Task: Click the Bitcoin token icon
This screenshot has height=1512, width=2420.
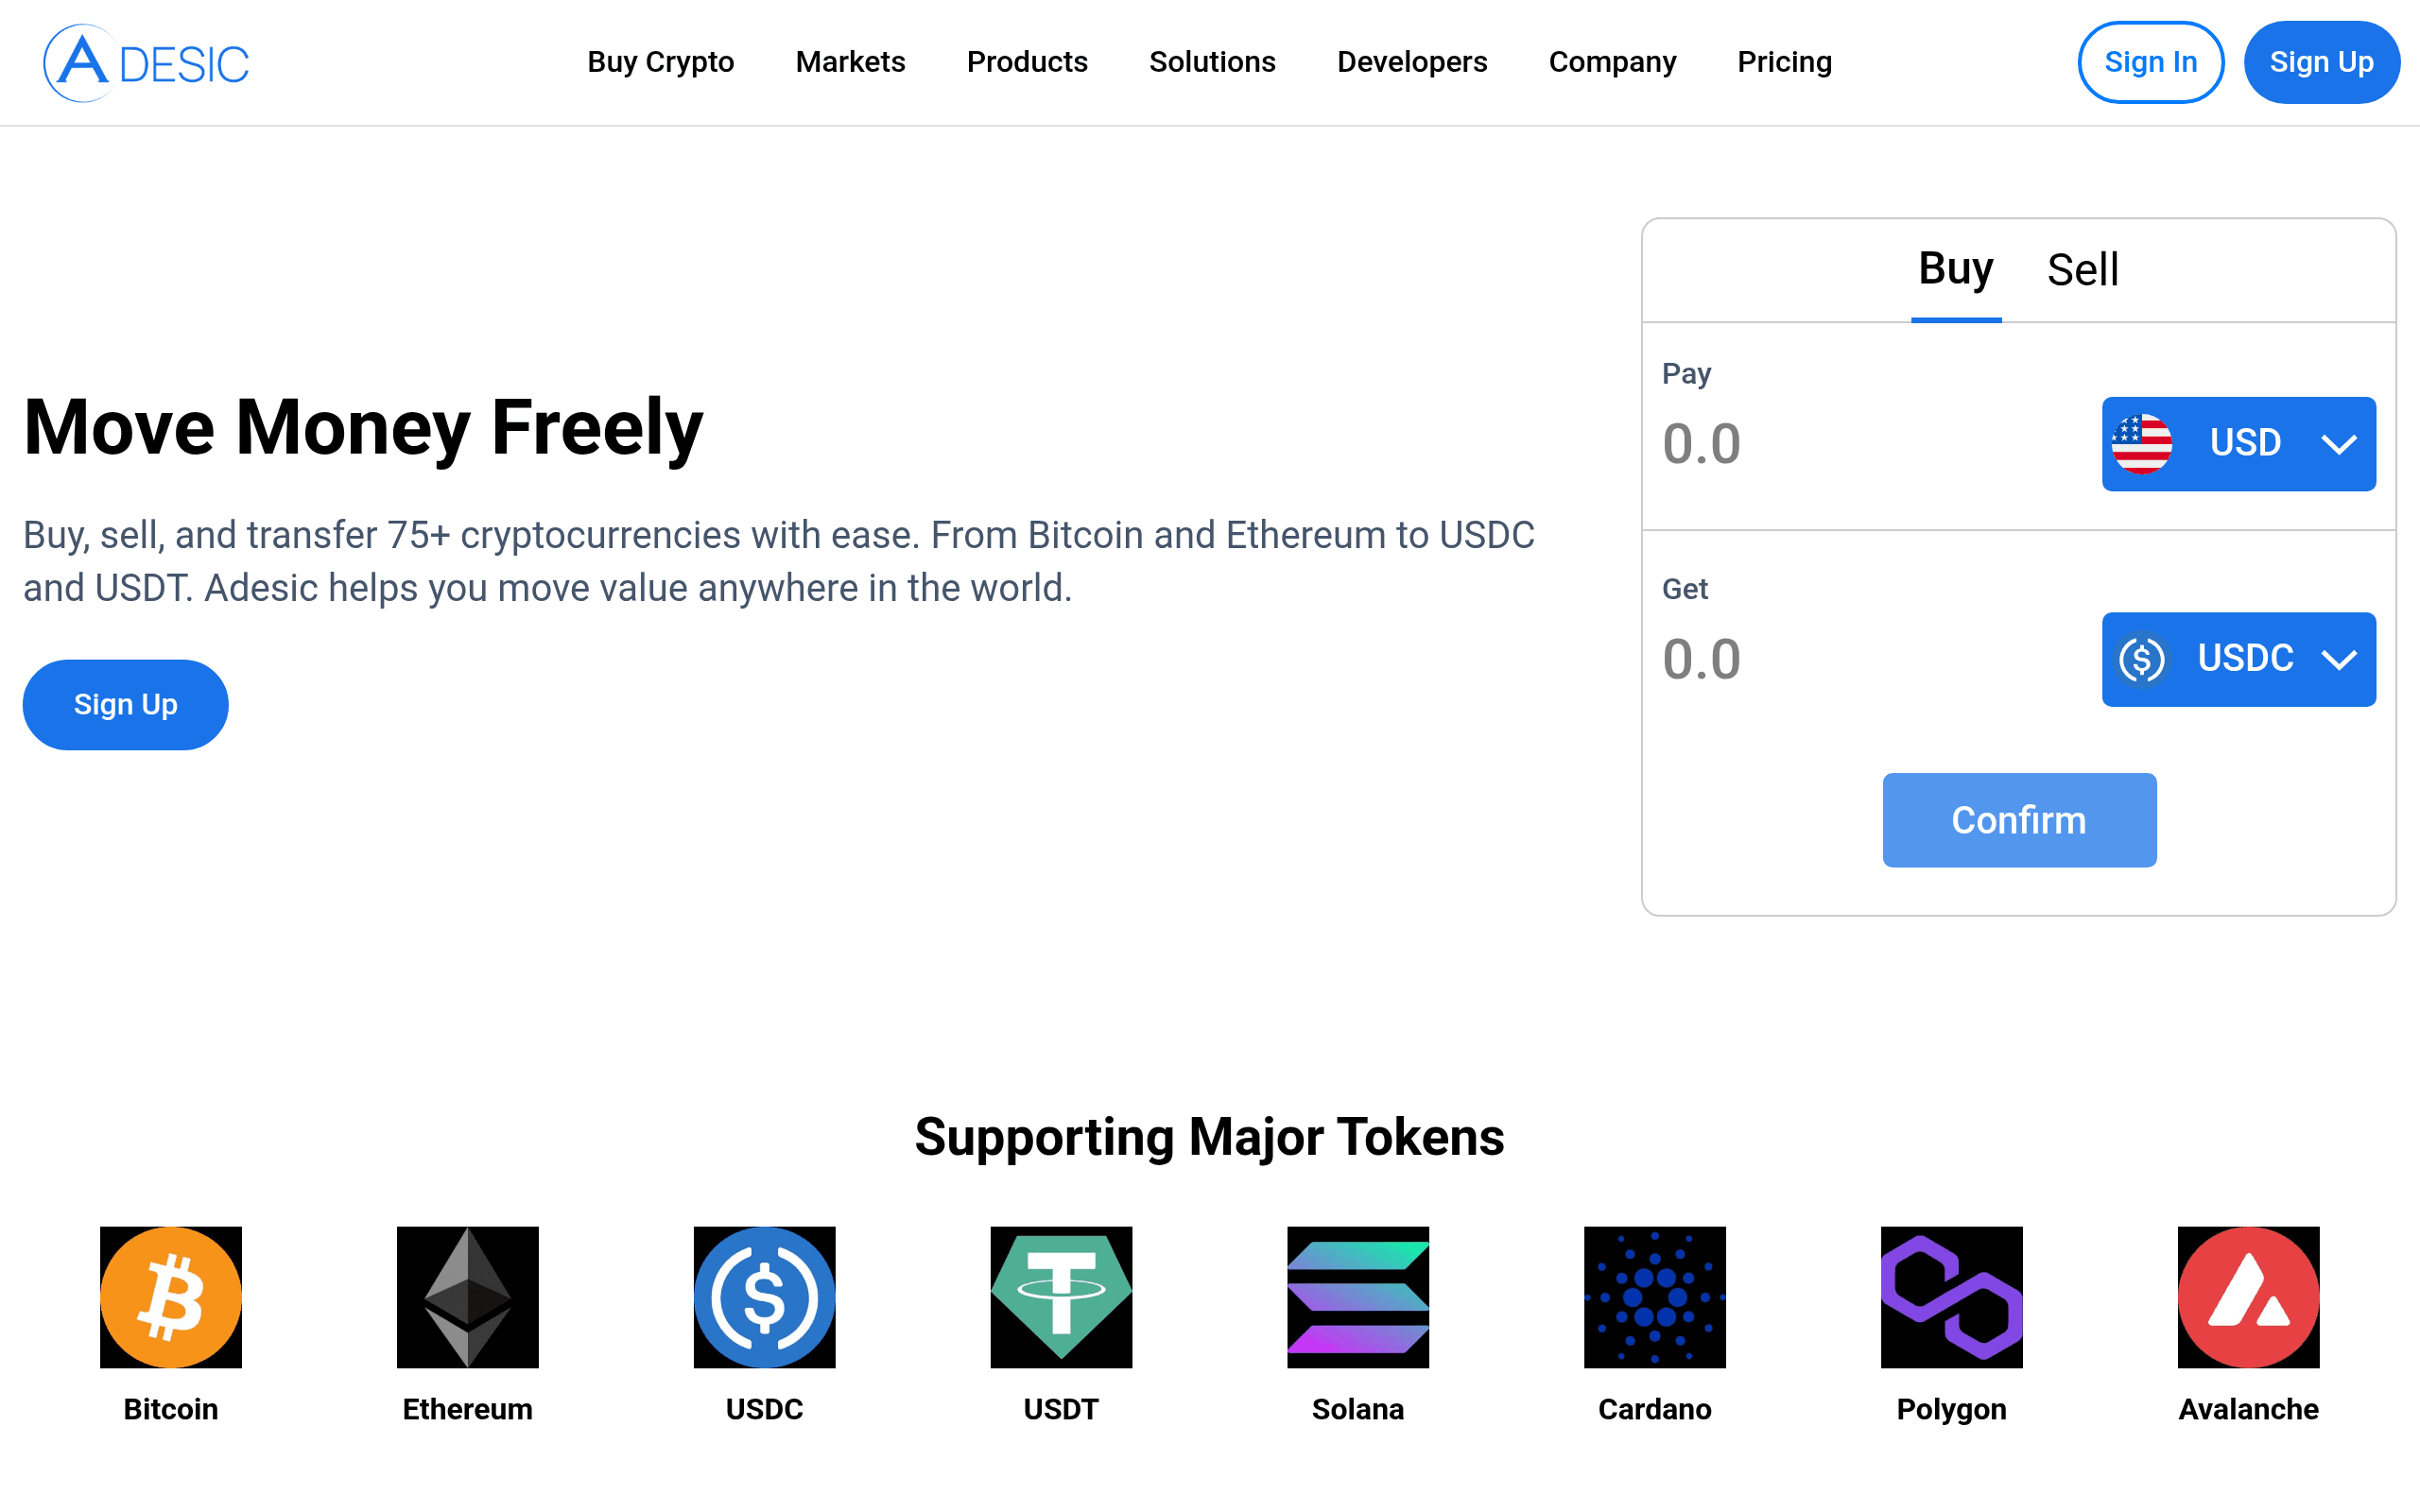Action: [171, 1297]
